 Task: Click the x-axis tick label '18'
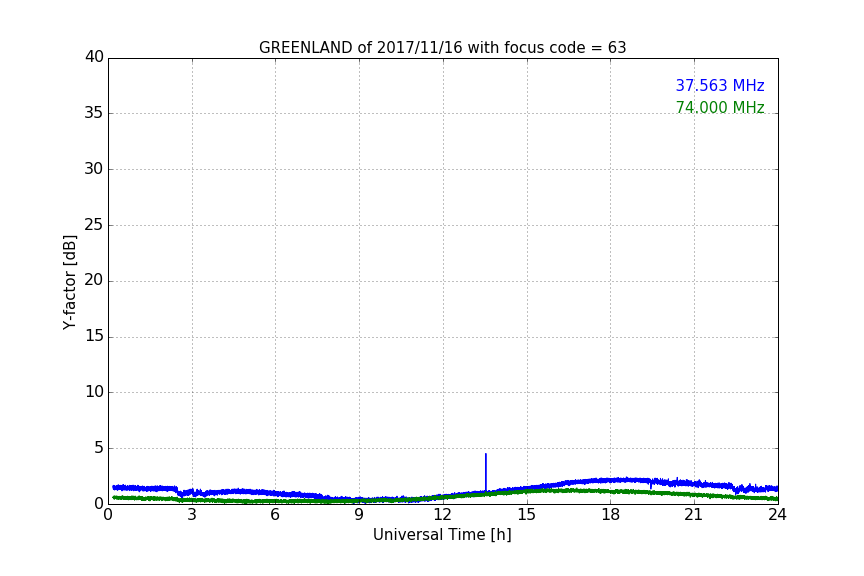(x=610, y=515)
